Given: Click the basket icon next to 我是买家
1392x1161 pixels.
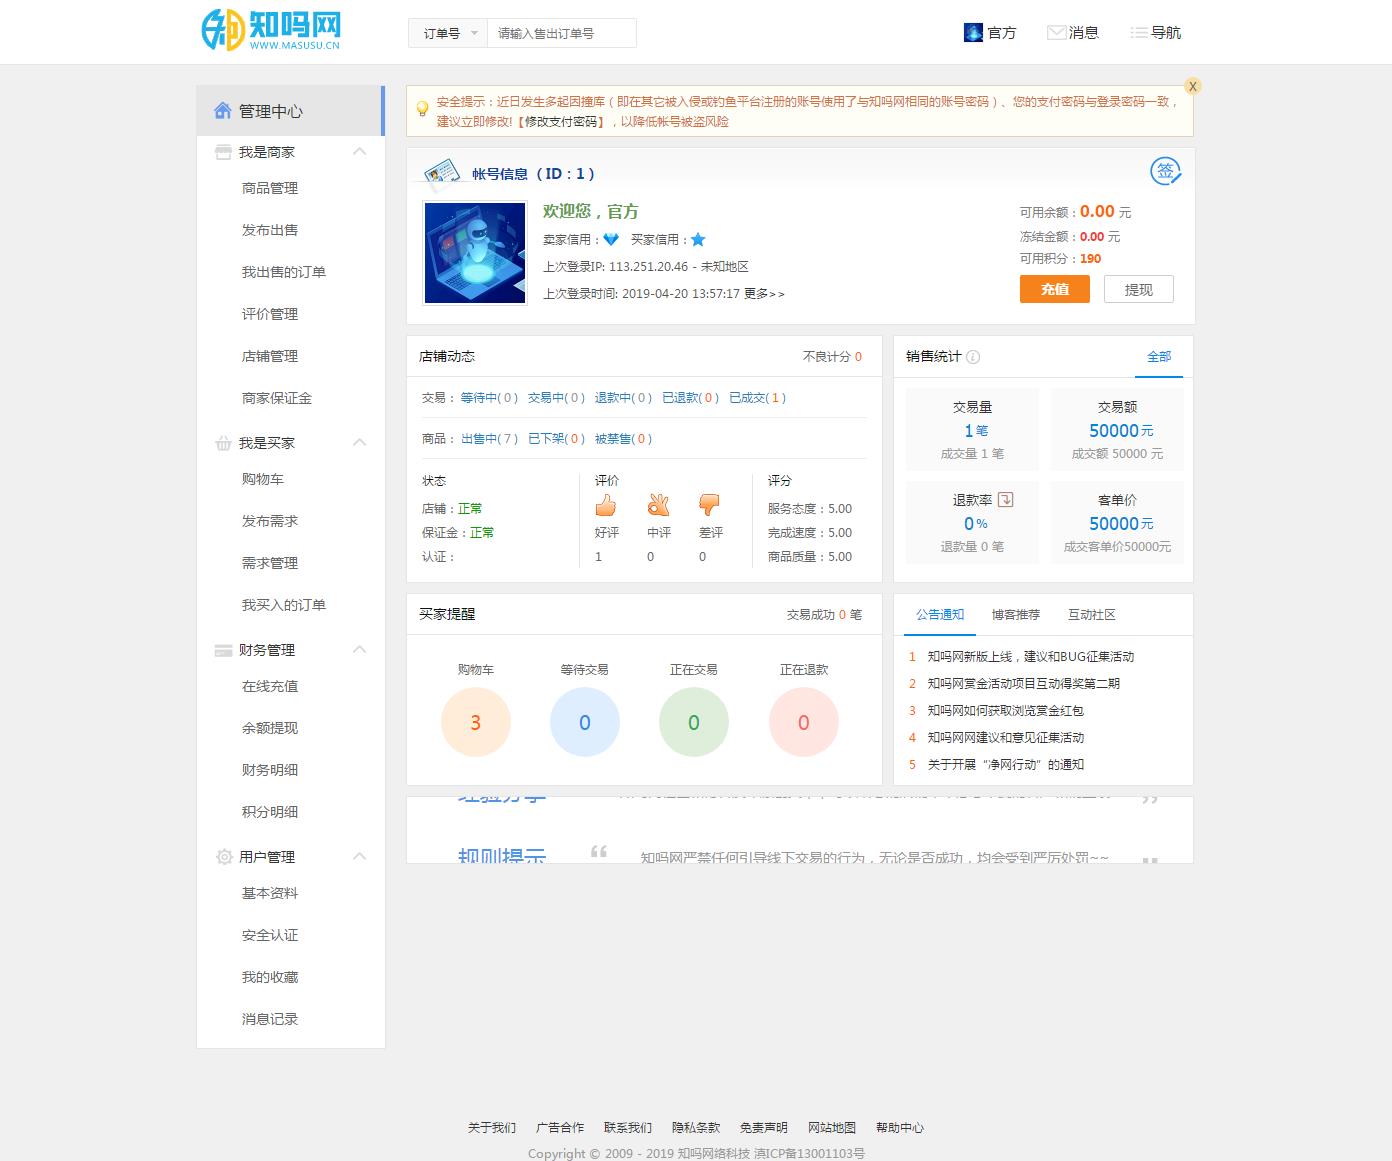Looking at the screenshot, I should pyautogui.click(x=223, y=443).
